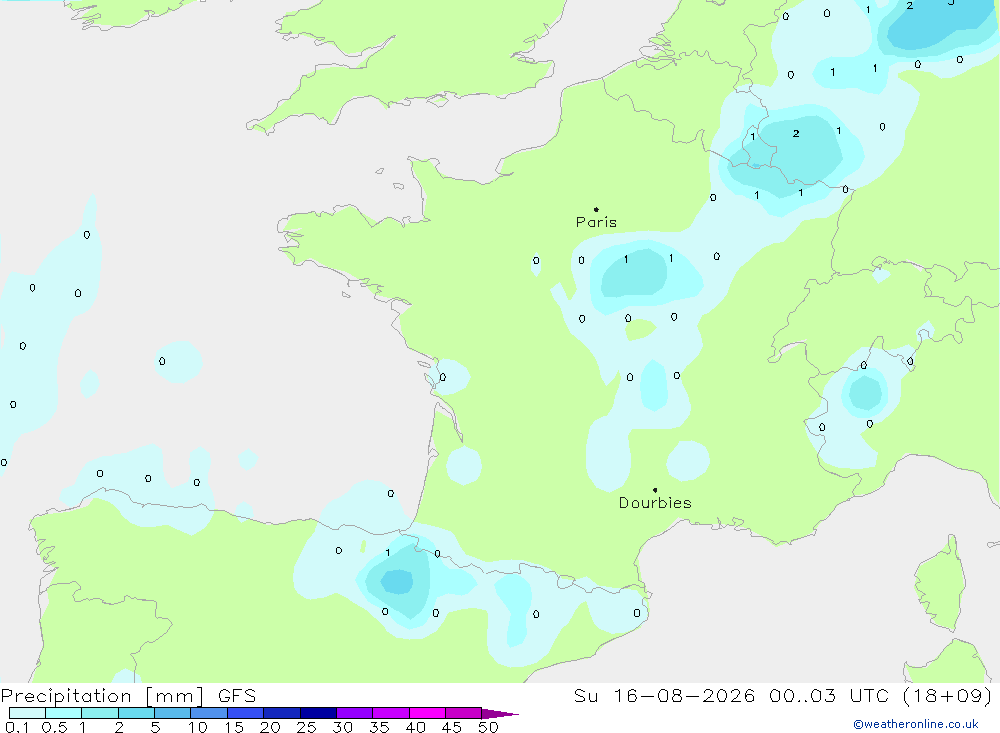
Task: Click the purple 30 mm legend swatch
Action: tap(355, 713)
